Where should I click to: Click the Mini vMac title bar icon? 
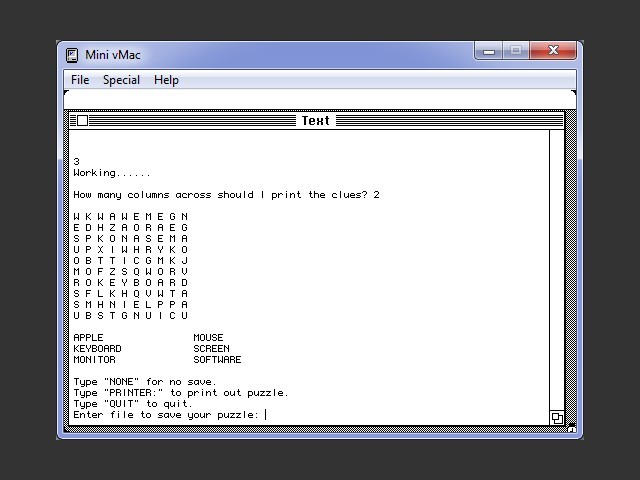72,55
